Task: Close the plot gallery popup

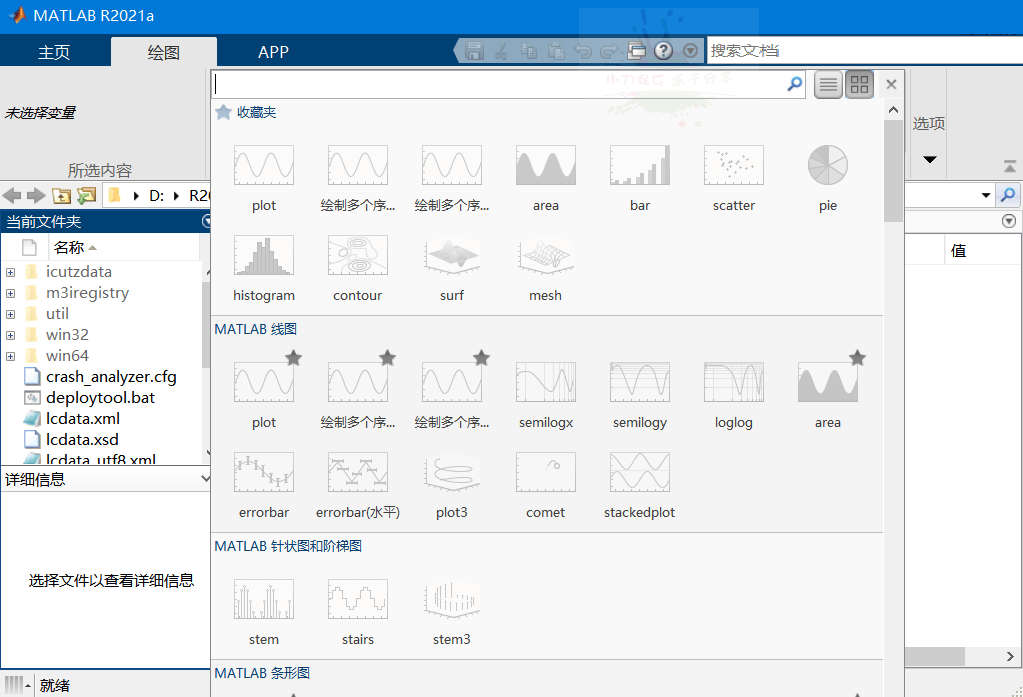Action: (892, 85)
